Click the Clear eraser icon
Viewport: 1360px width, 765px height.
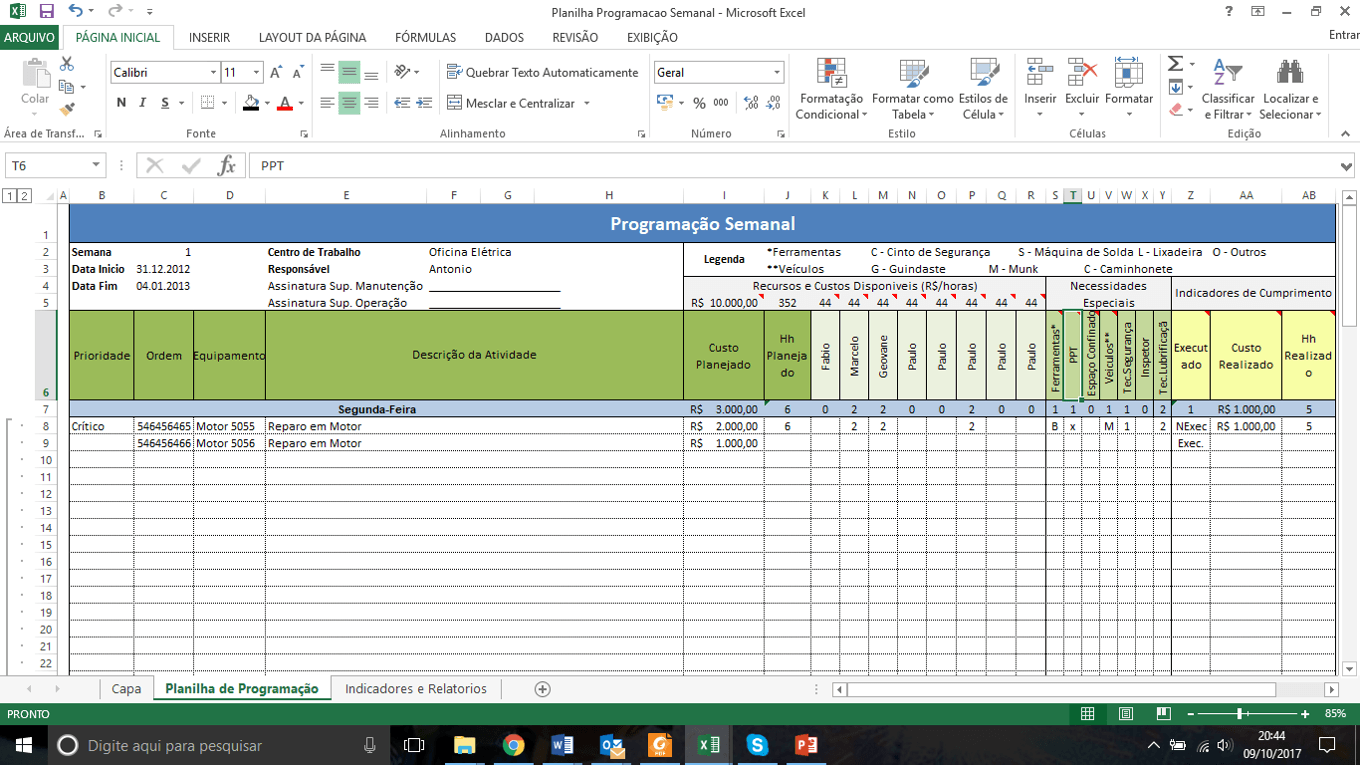pos(1176,110)
